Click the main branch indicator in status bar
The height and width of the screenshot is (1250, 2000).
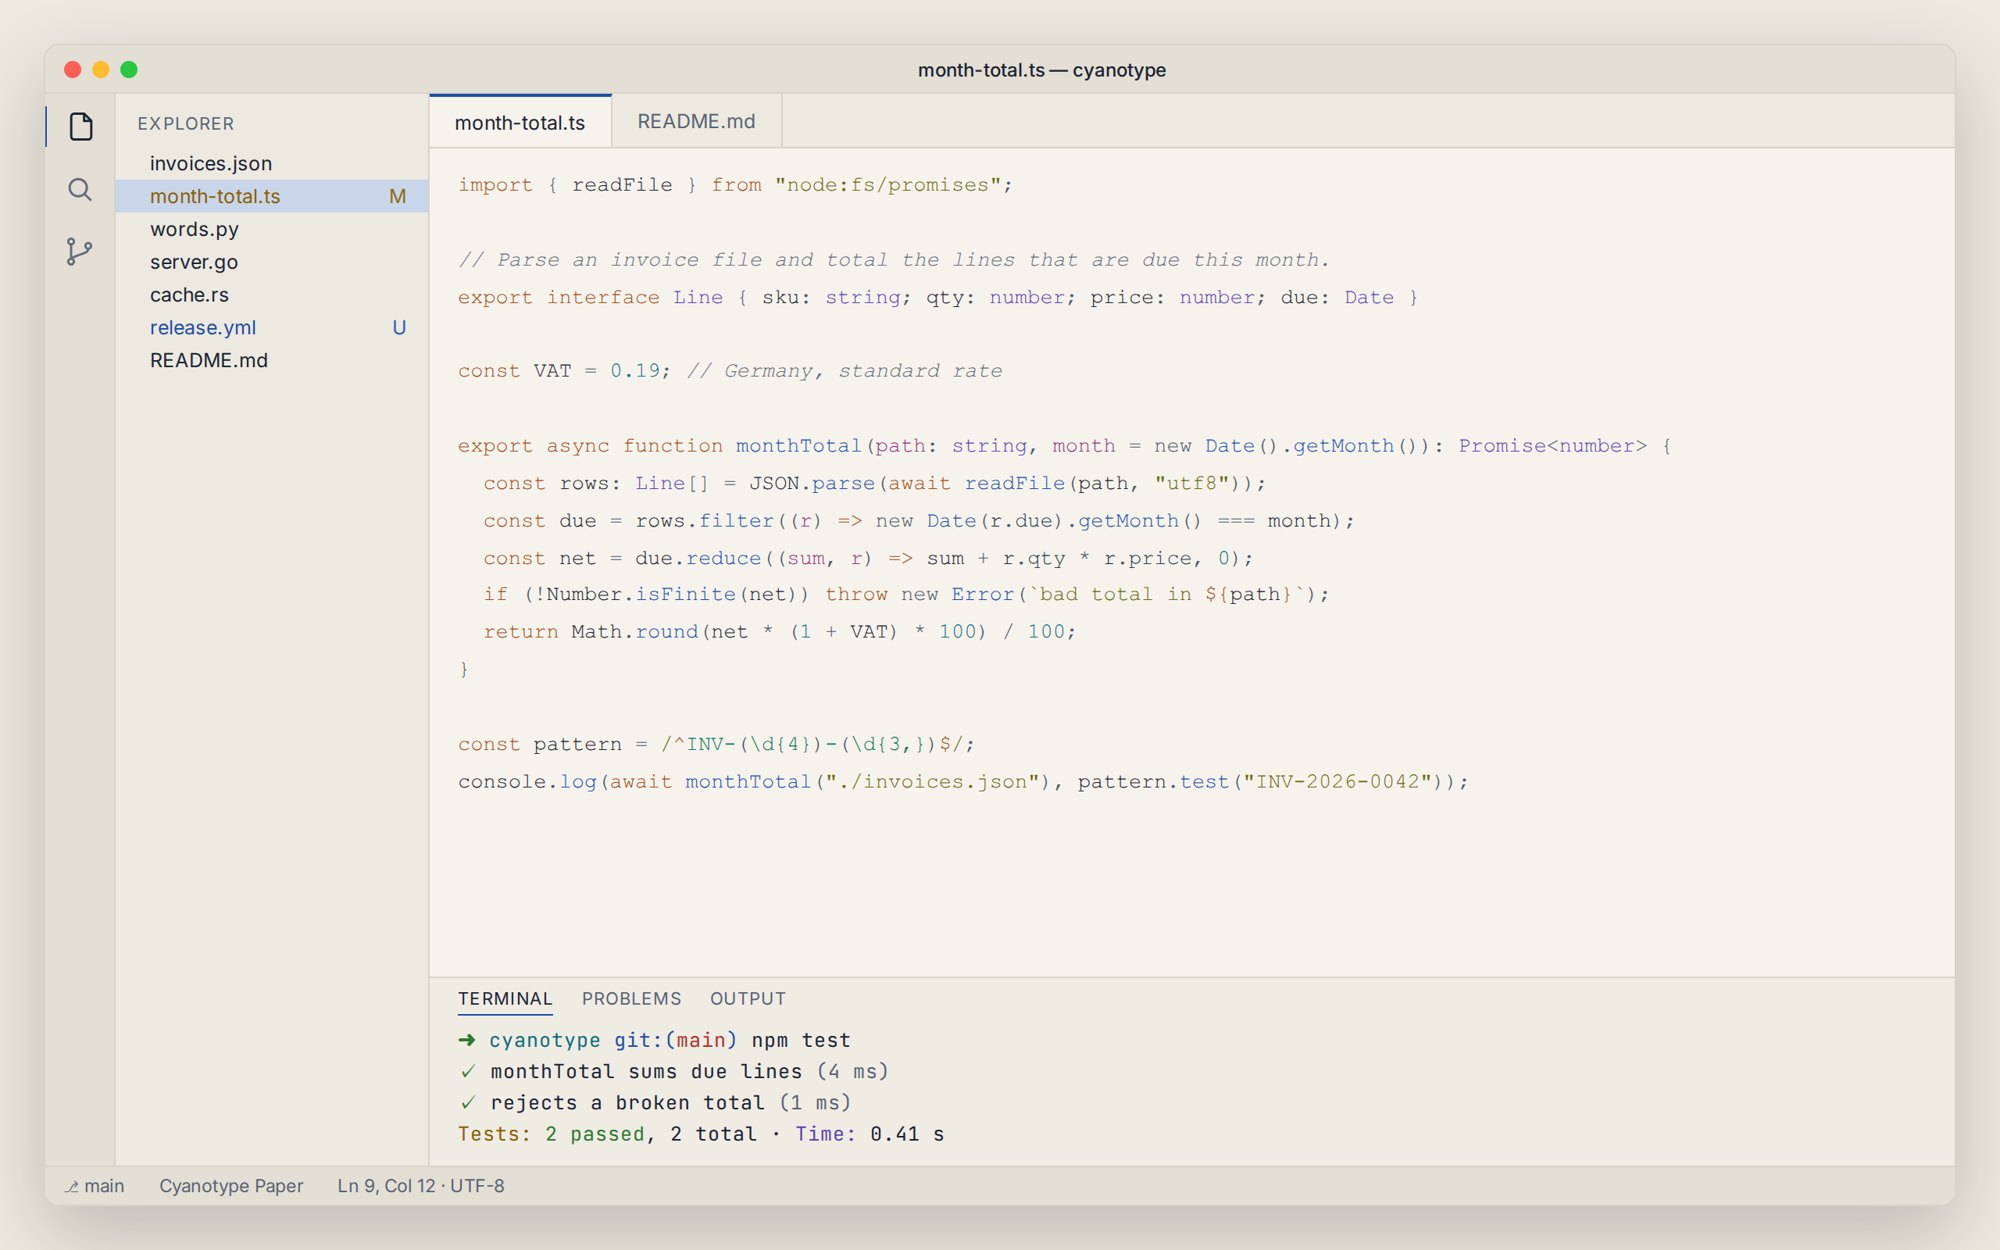coord(96,1185)
